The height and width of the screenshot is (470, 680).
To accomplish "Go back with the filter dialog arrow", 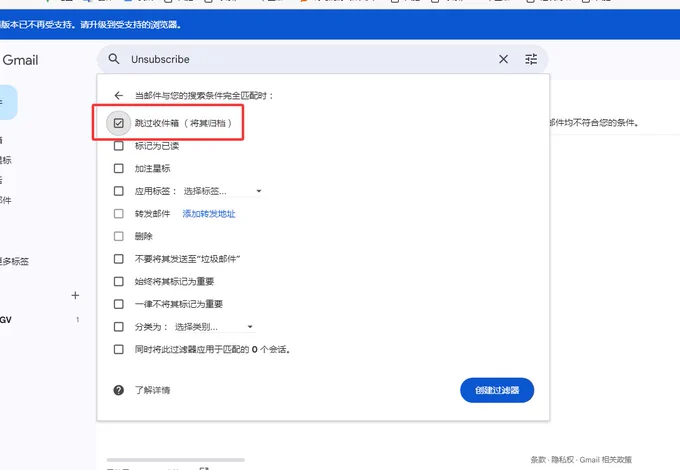I will tap(118, 95).
